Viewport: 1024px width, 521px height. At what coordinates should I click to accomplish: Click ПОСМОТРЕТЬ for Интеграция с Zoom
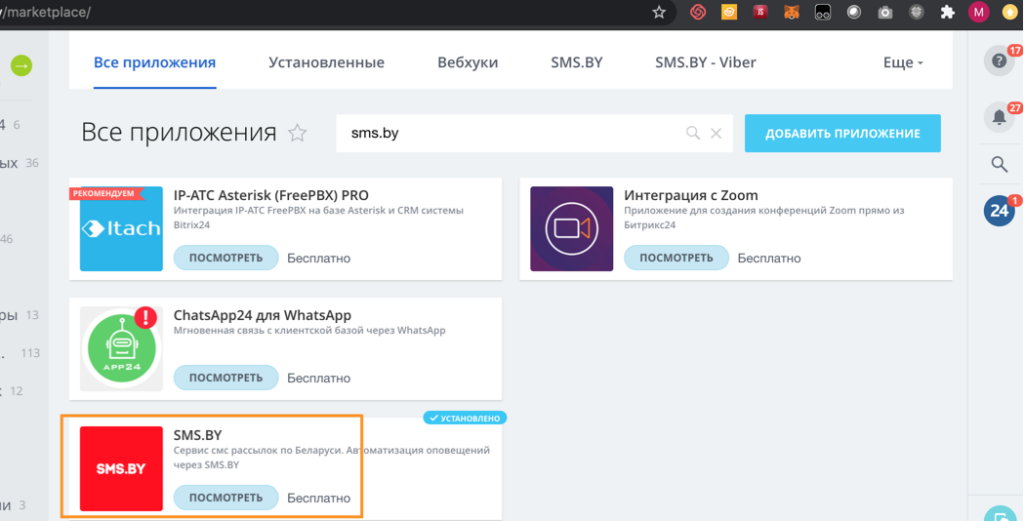click(x=676, y=258)
